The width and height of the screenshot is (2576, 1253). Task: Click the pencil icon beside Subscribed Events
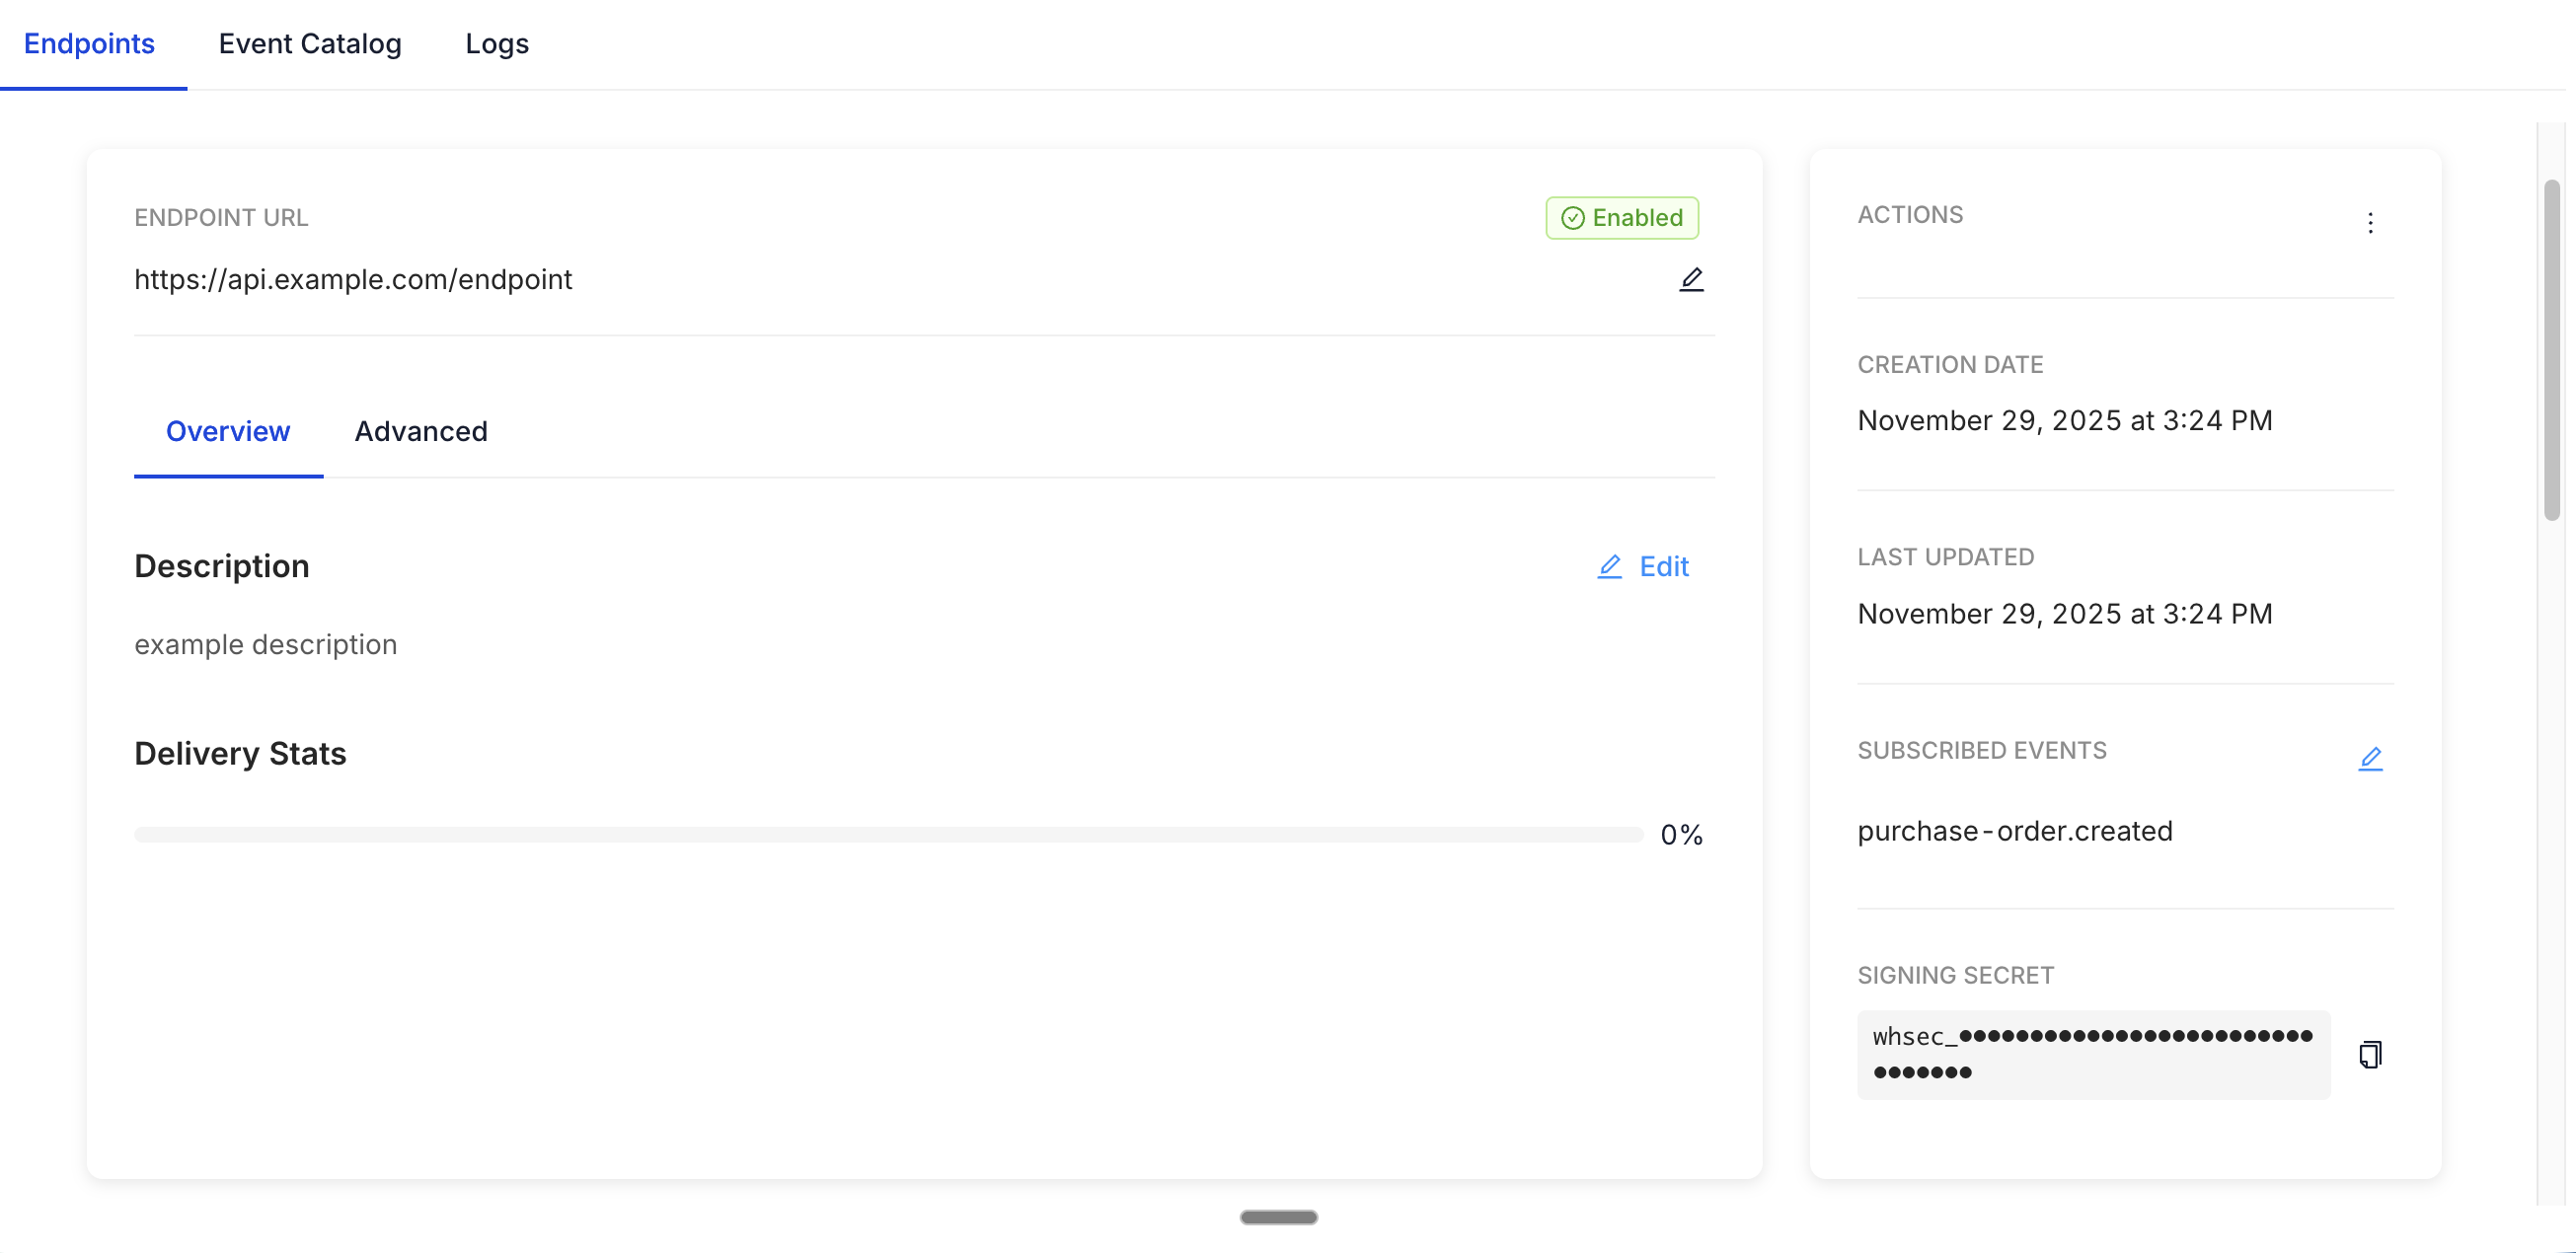pyautogui.click(x=2372, y=758)
